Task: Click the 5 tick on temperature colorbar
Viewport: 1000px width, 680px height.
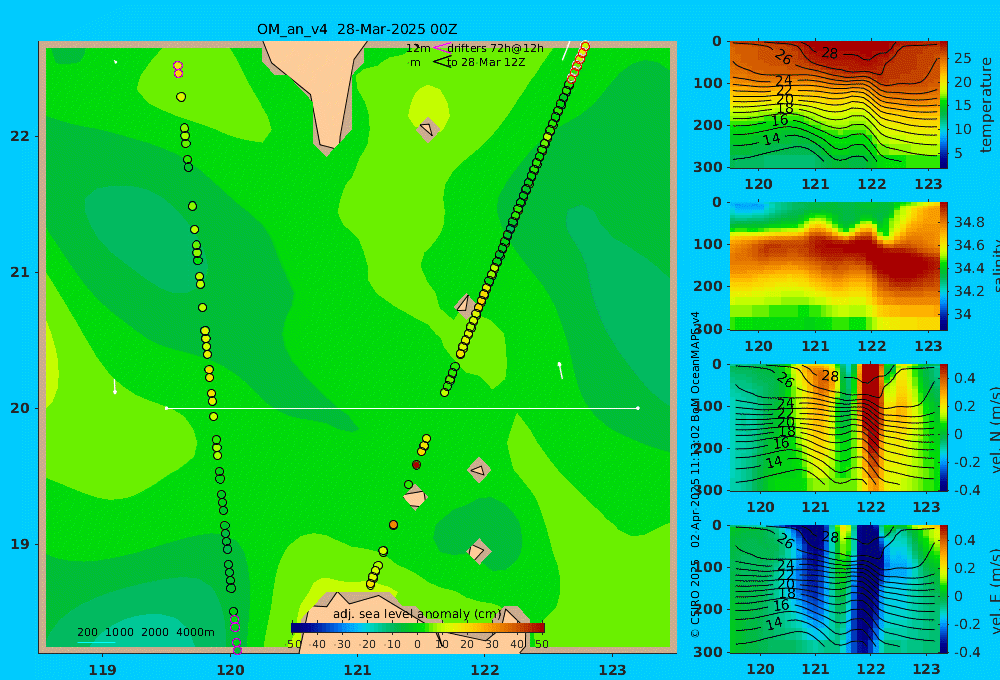Action: point(959,153)
